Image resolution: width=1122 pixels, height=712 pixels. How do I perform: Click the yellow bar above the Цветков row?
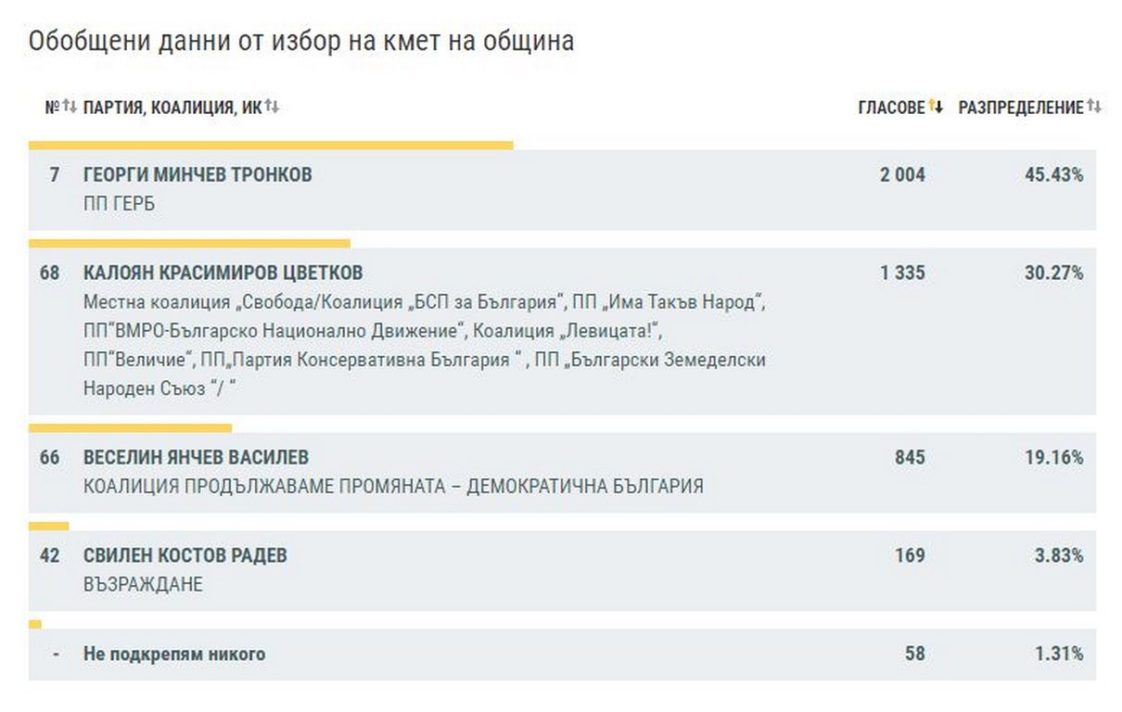pos(189,243)
